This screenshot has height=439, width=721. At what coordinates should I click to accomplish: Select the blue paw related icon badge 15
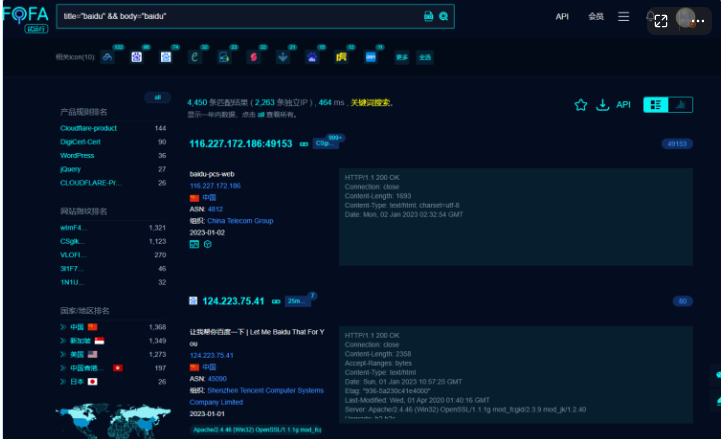coord(312,57)
